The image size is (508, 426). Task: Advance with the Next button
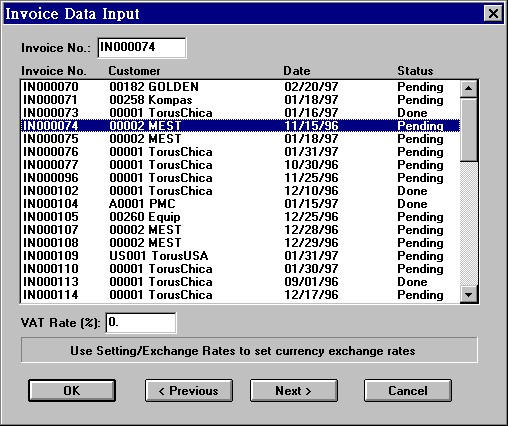(x=294, y=390)
